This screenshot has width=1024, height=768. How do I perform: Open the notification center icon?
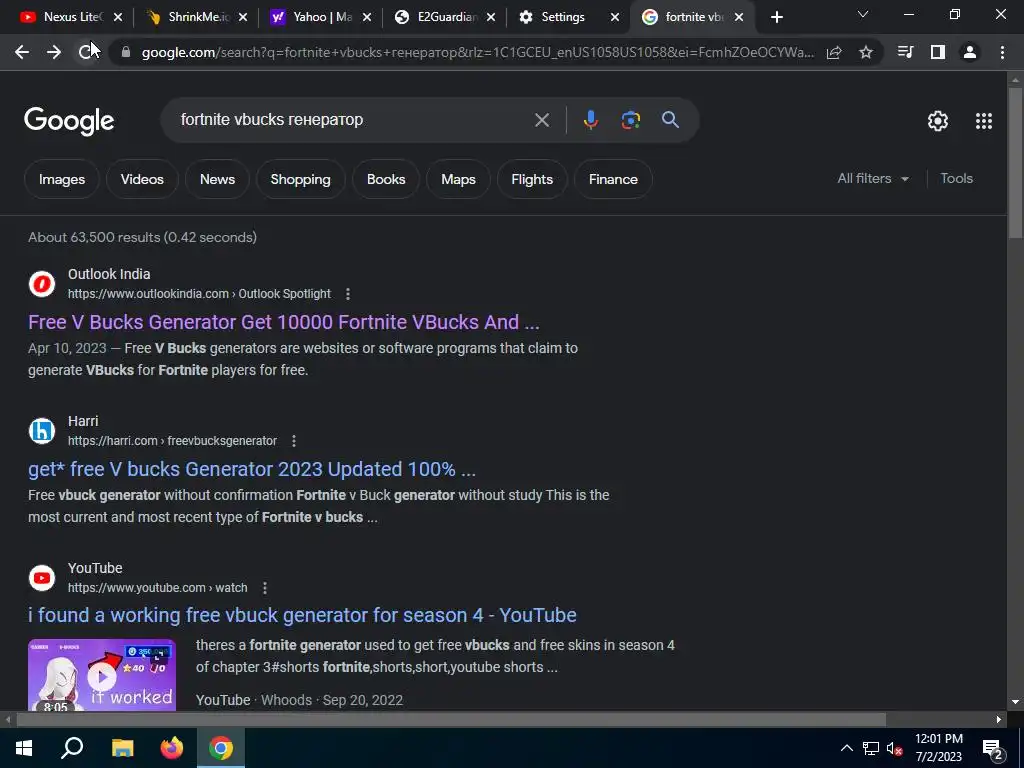point(993,749)
